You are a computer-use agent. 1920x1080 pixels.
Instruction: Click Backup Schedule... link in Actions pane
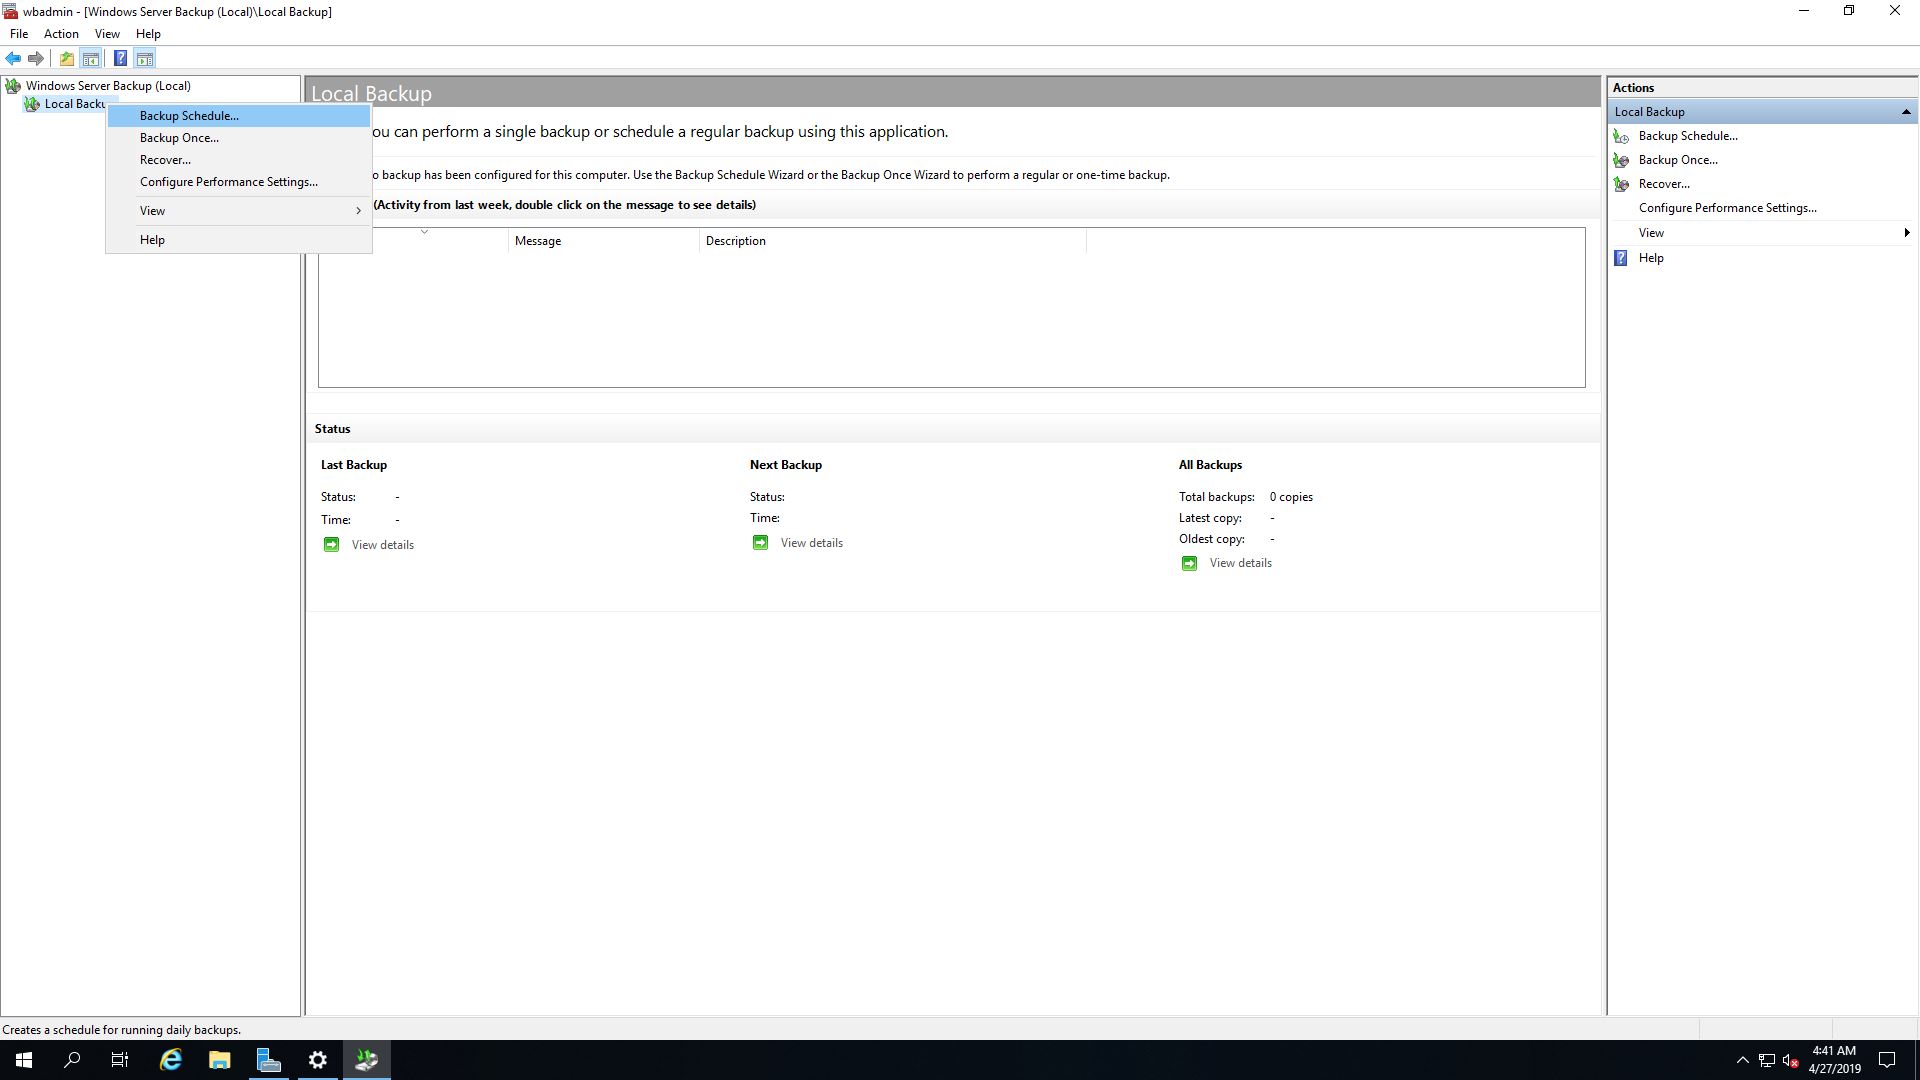(x=1688, y=136)
